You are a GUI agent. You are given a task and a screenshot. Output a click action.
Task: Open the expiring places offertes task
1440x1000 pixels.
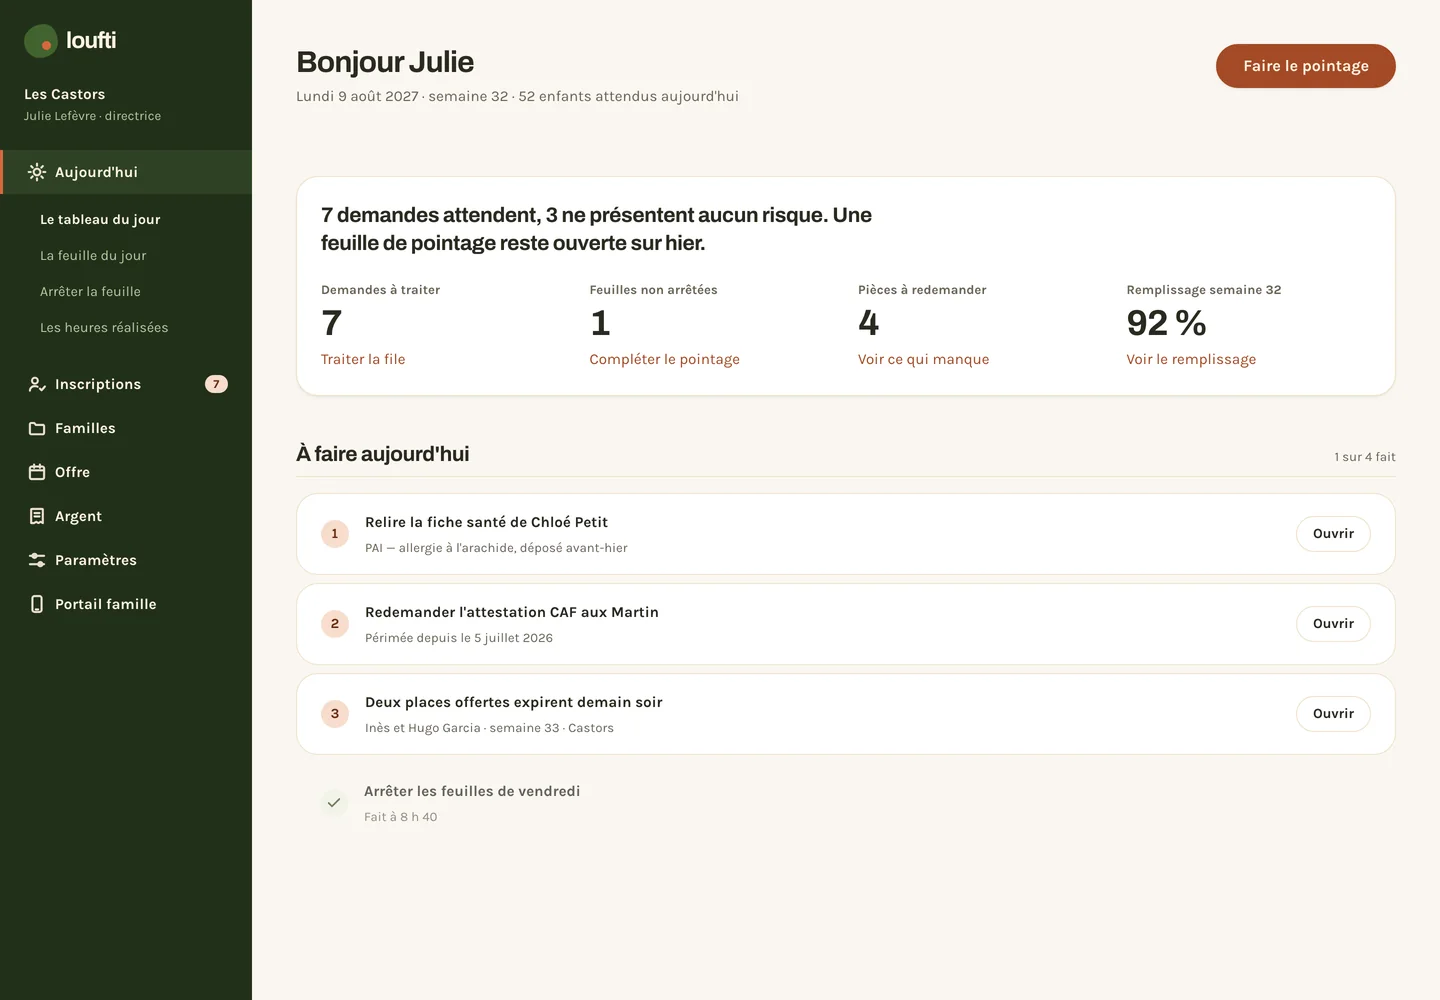[x=1333, y=714]
